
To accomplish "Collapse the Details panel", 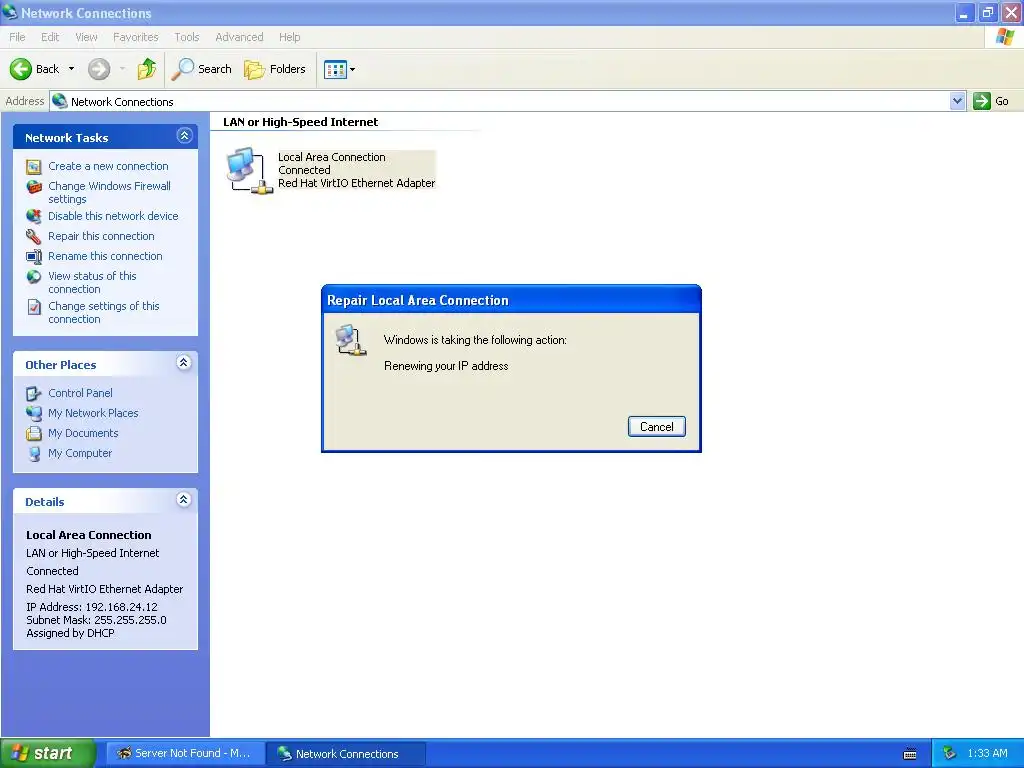I will [184, 500].
